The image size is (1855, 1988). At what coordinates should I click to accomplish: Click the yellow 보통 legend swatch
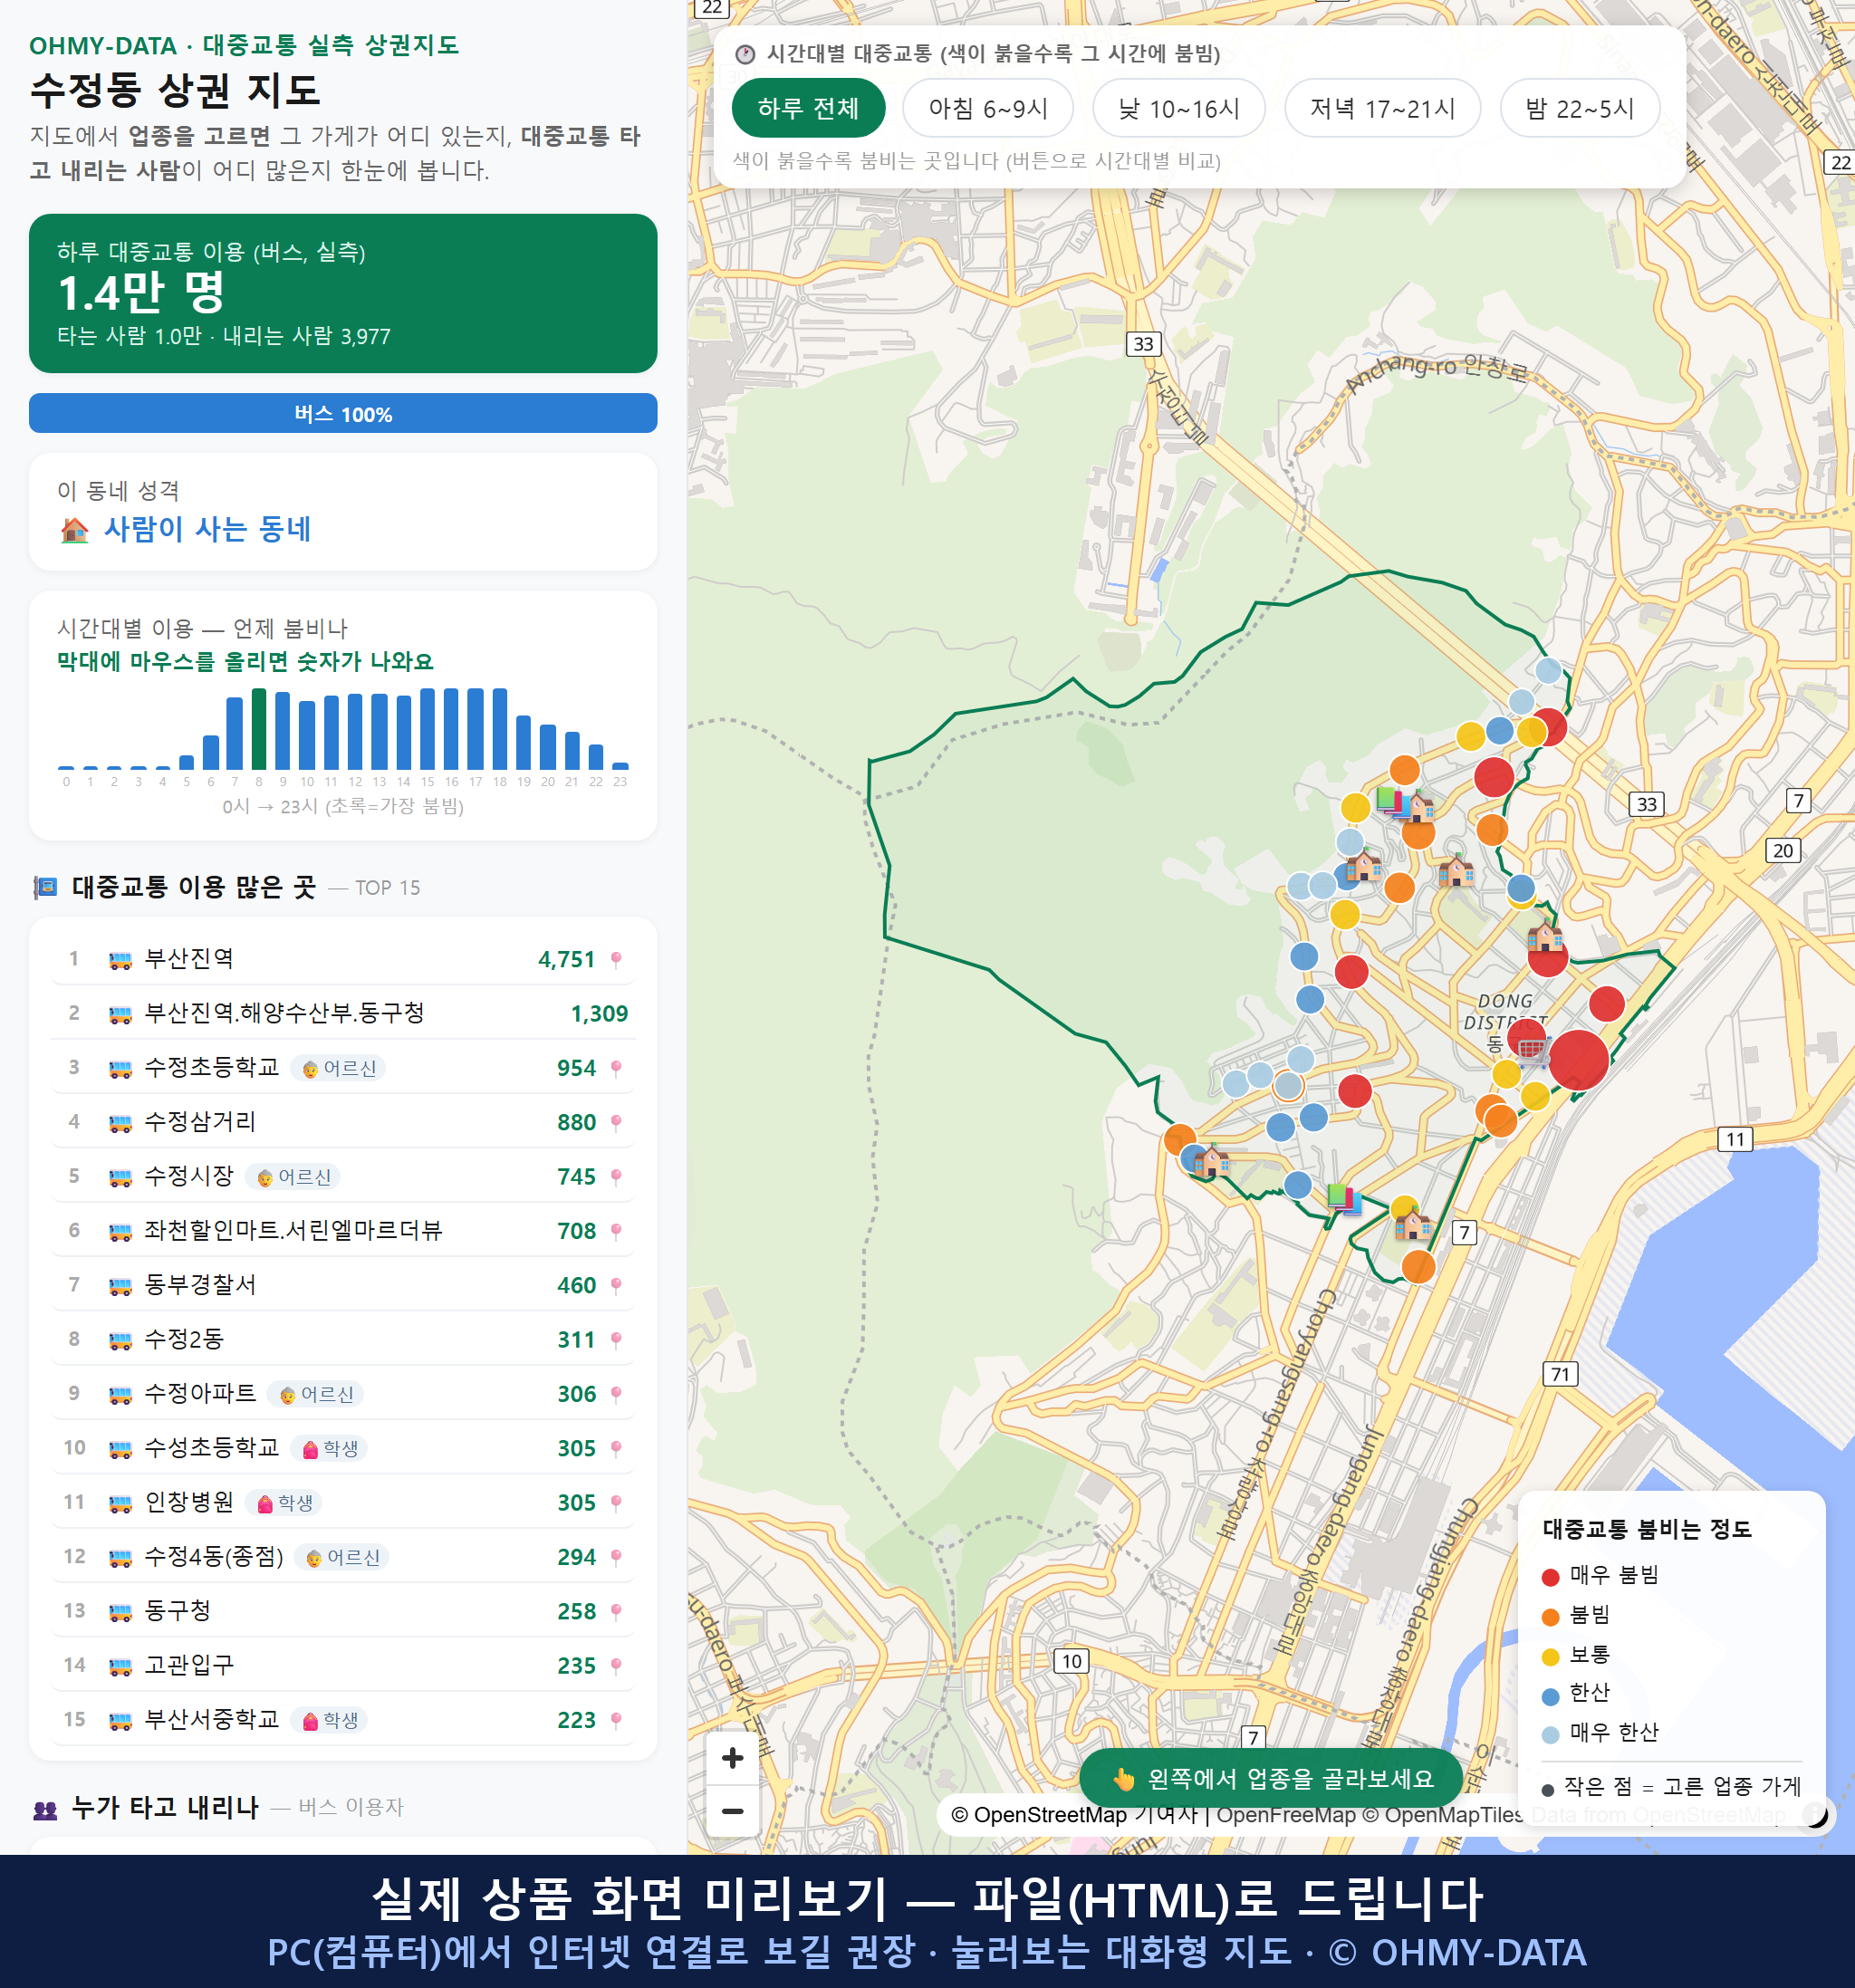click(x=1550, y=1657)
